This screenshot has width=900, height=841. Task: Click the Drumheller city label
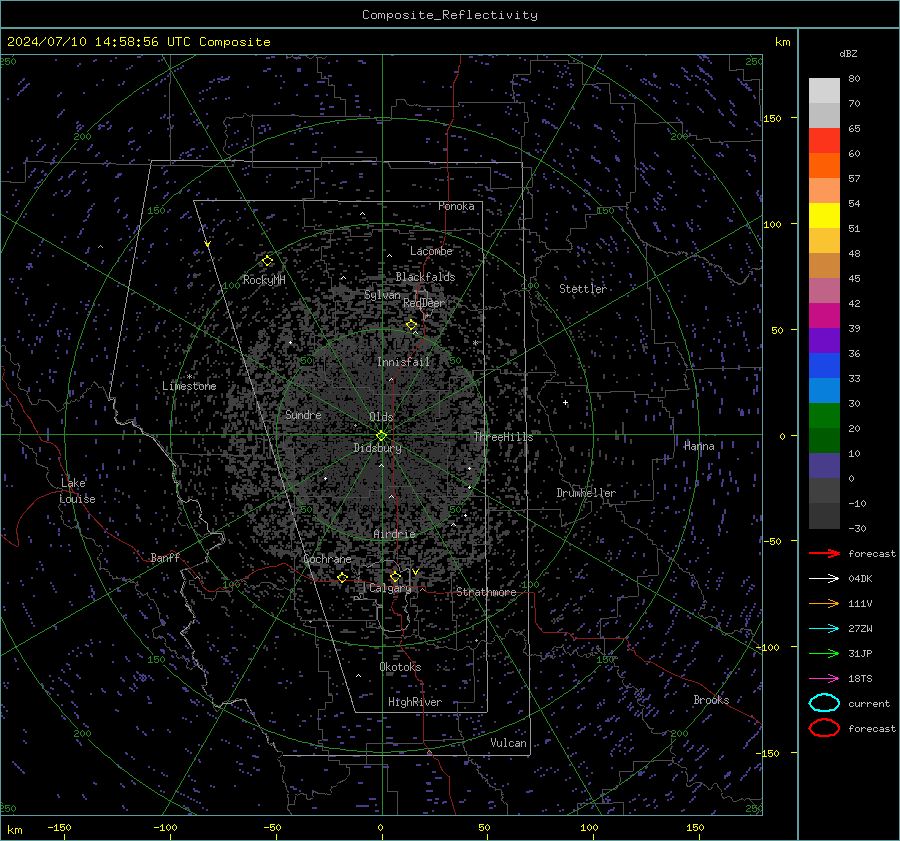(586, 493)
